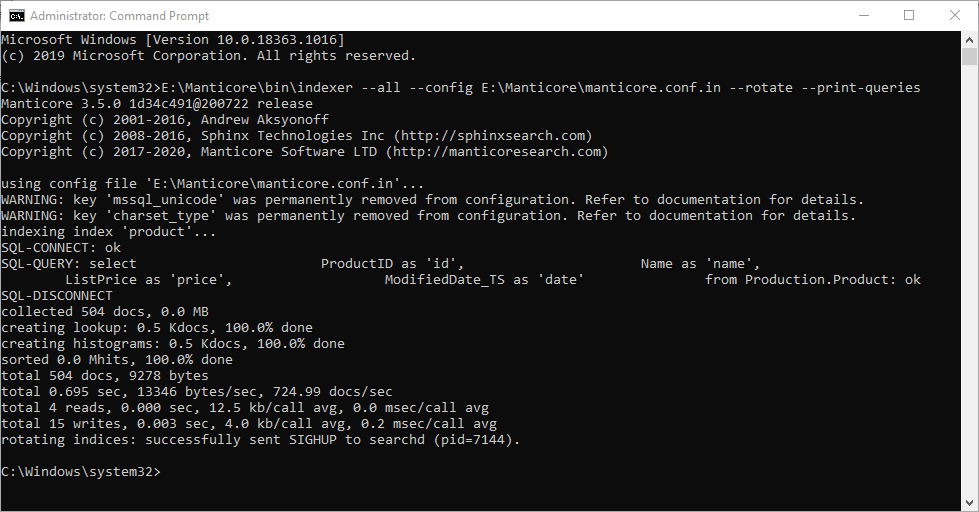Click the "indexing index 'product'" line

coord(108,232)
